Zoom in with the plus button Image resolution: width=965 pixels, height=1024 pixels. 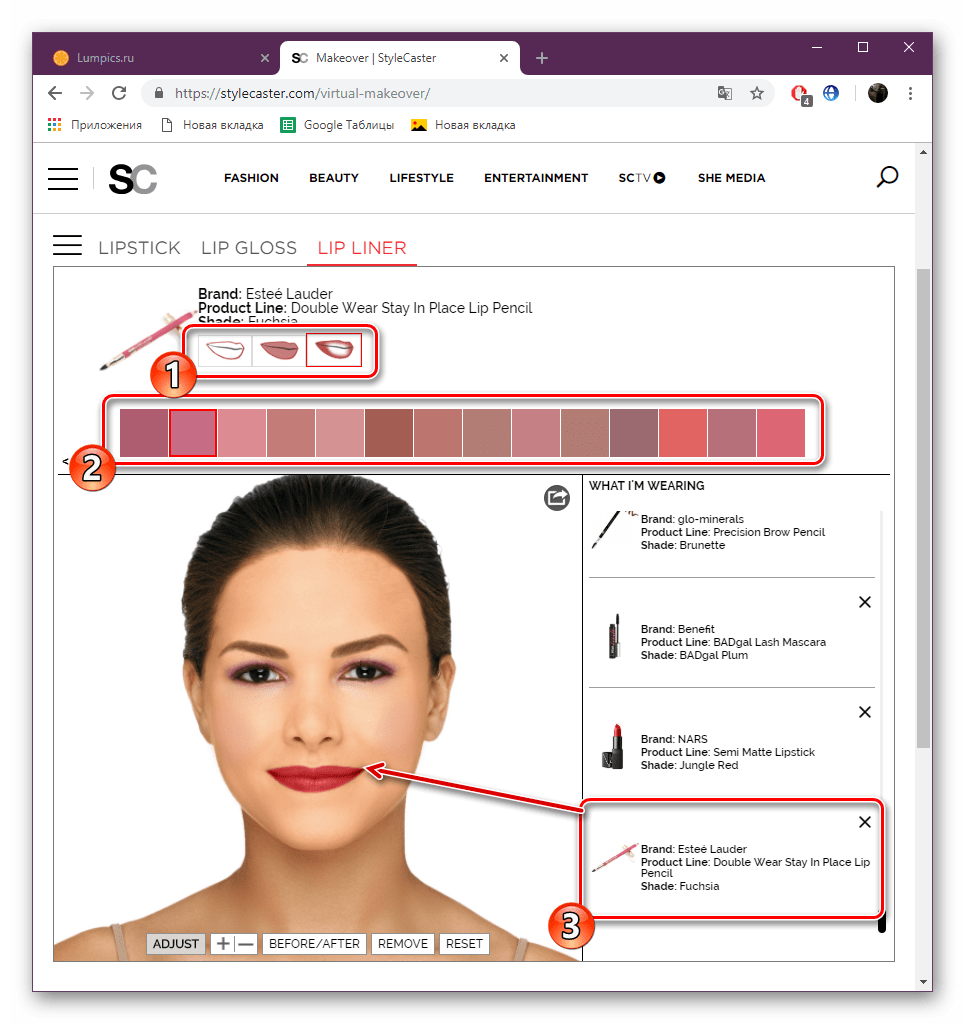click(223, 943)
